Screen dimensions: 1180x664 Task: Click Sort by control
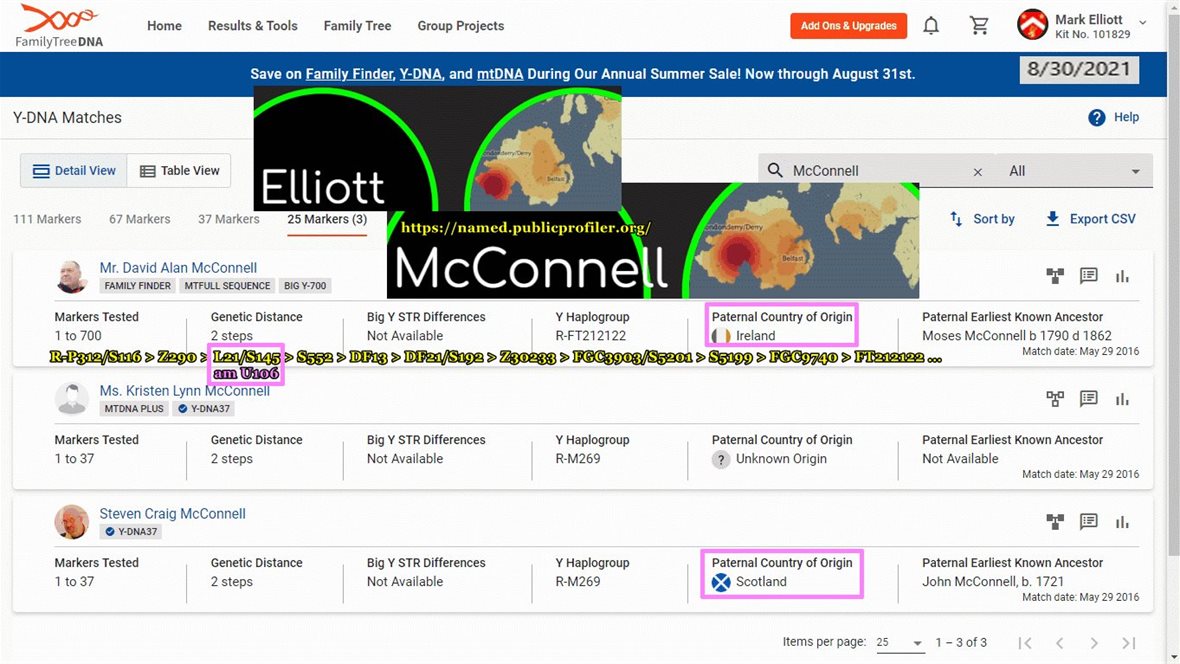point(982,219)
